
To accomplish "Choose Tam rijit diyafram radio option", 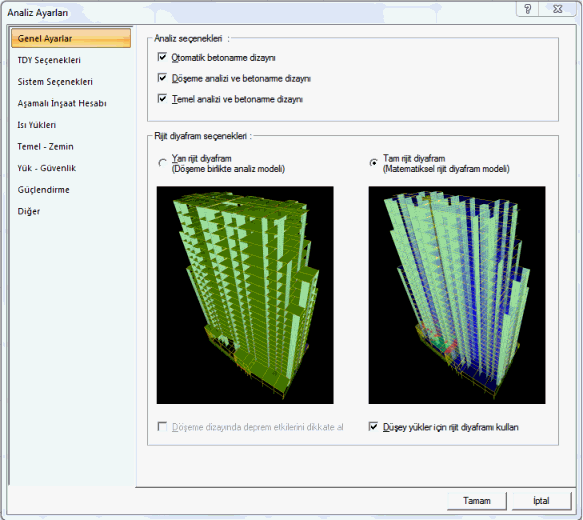I will (x=373, y=163).
